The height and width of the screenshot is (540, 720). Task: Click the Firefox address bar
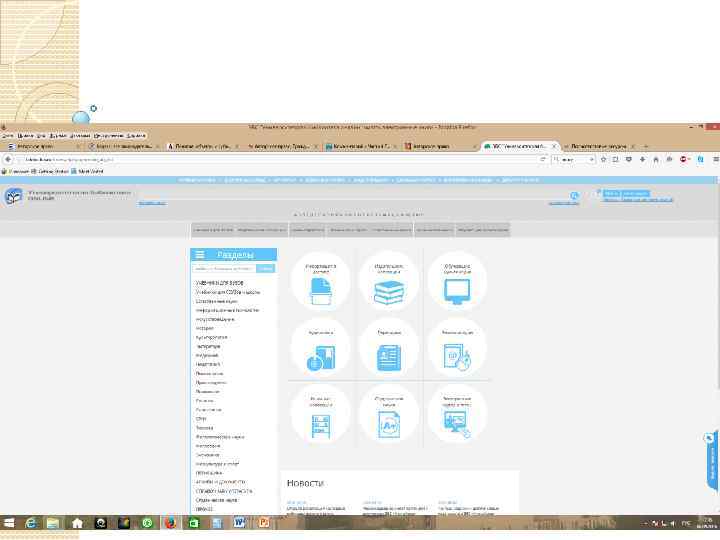pyautogui.click(x=280, y=159)
